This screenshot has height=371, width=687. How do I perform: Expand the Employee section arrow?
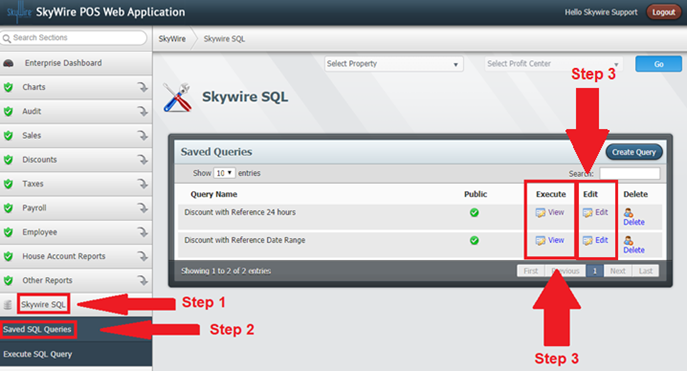[142, 232]
